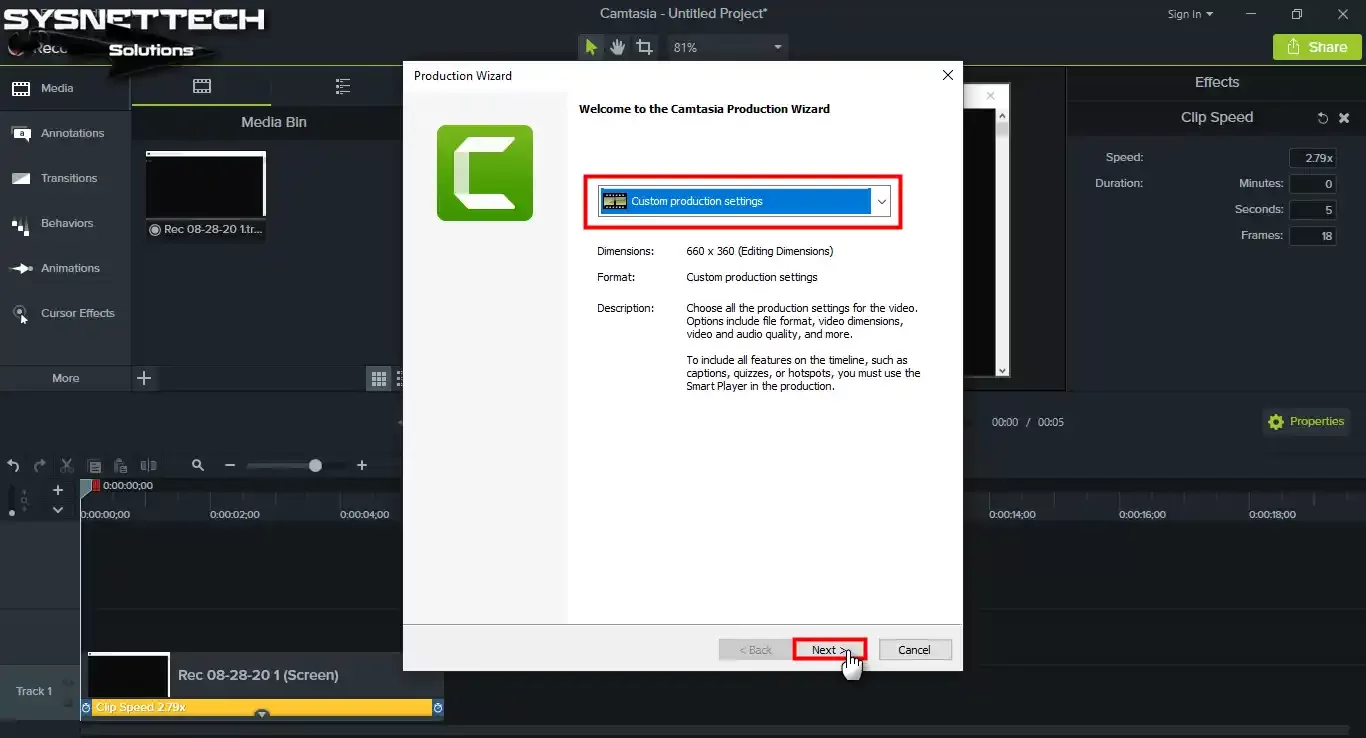Click Cancel in the Production Wizard
Screen dimensions: 1366x738
point(915,650)
